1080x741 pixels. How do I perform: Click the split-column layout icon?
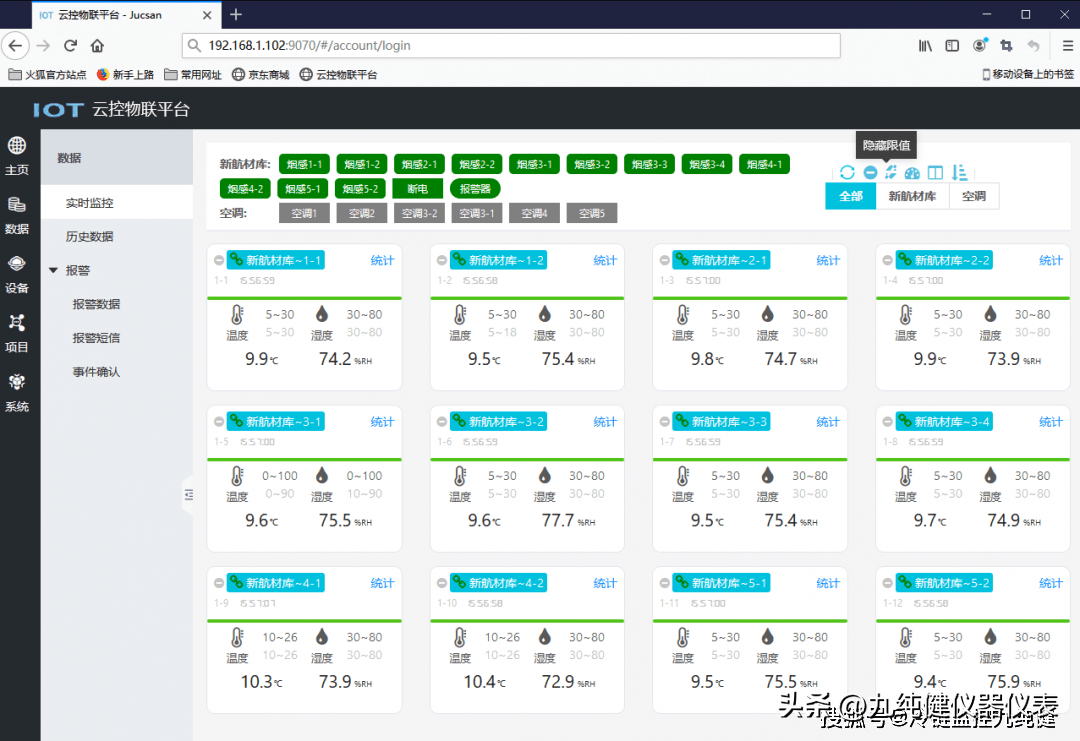pyautogui.click(x=935, y=173)
